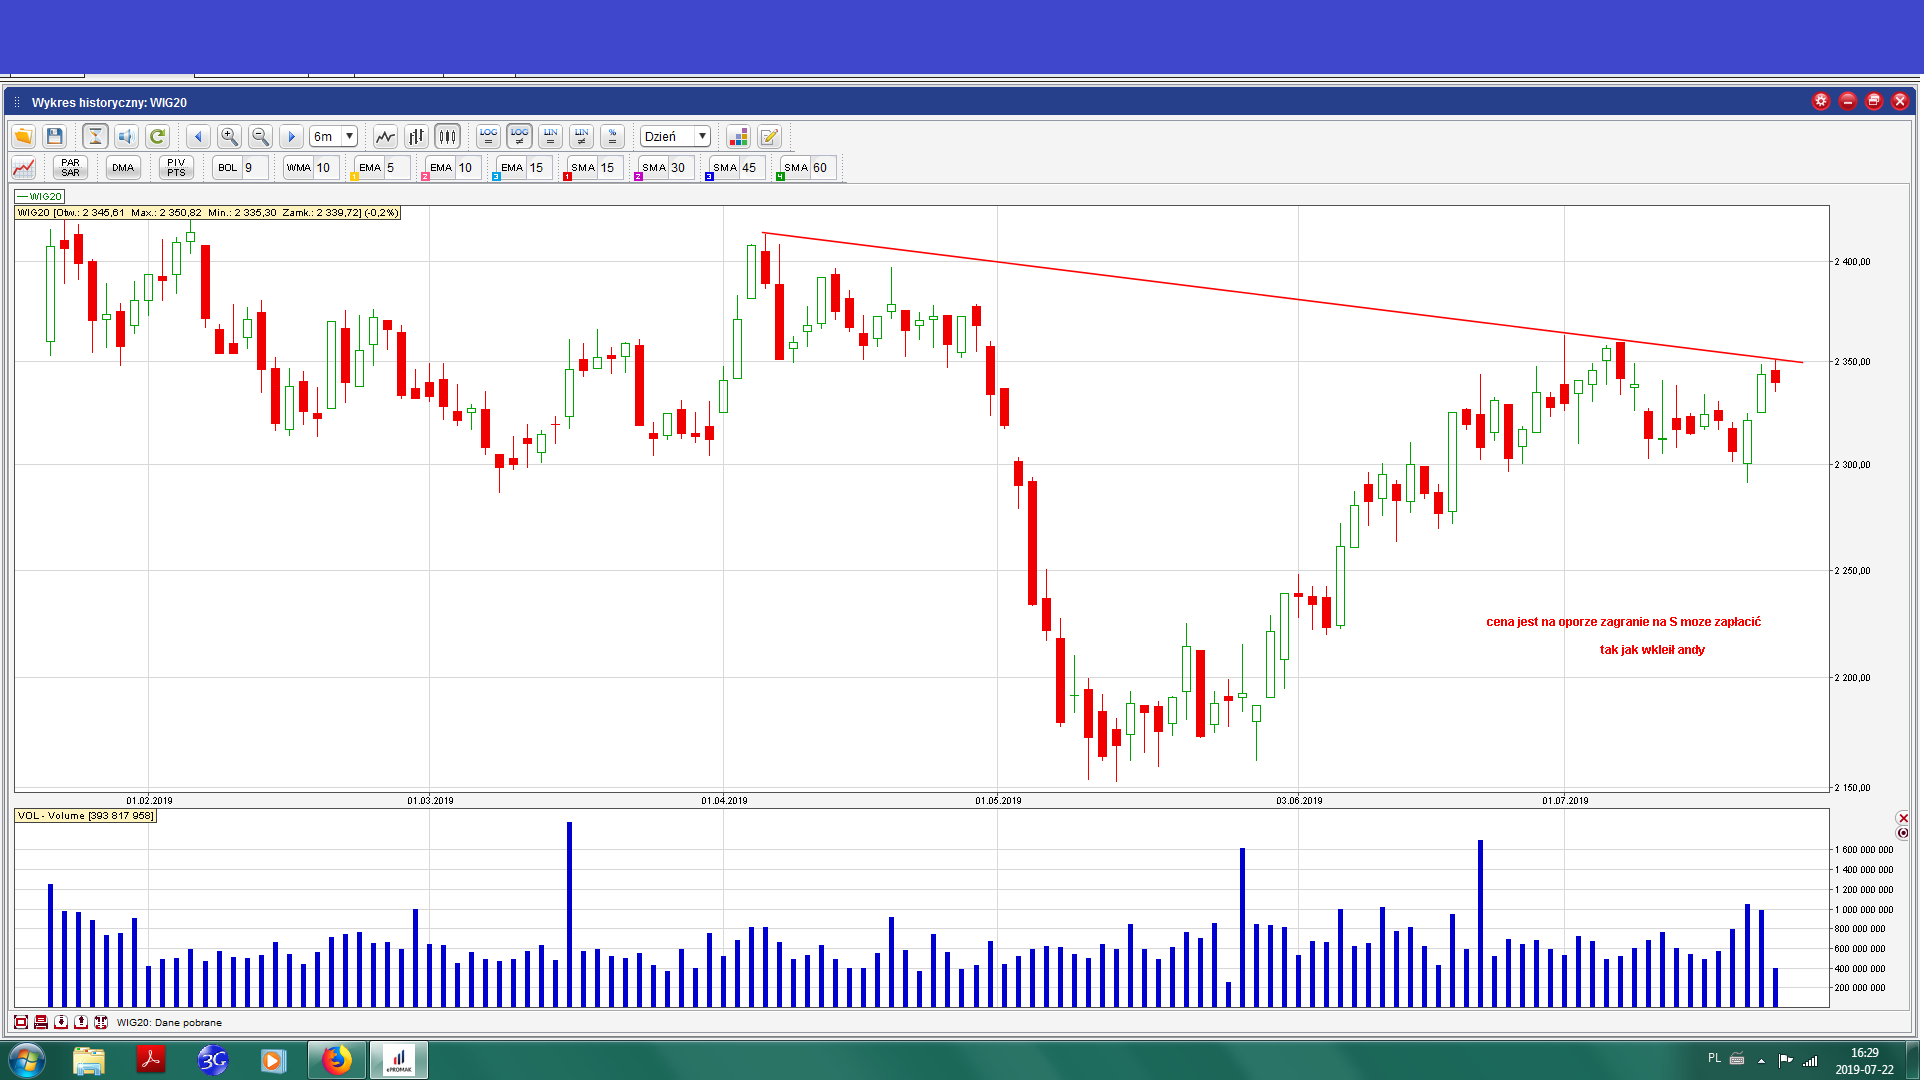Toggle the candlestick chart type button

[x=447, y=137]
